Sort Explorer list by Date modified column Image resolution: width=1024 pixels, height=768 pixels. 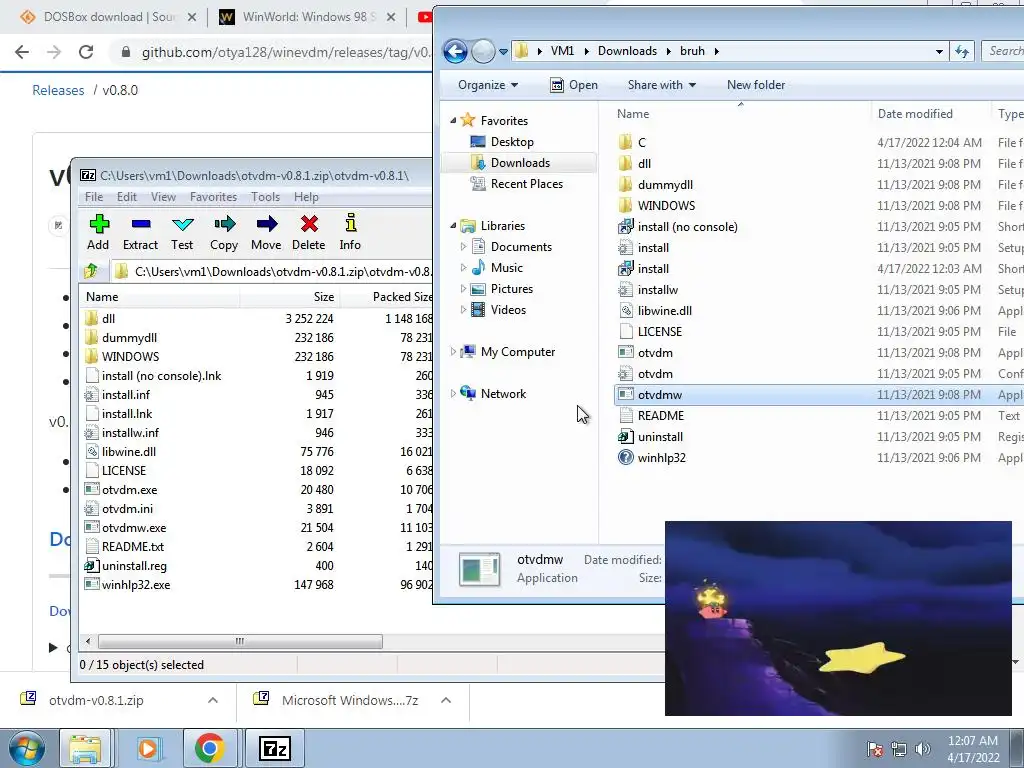tap(915, 114)
